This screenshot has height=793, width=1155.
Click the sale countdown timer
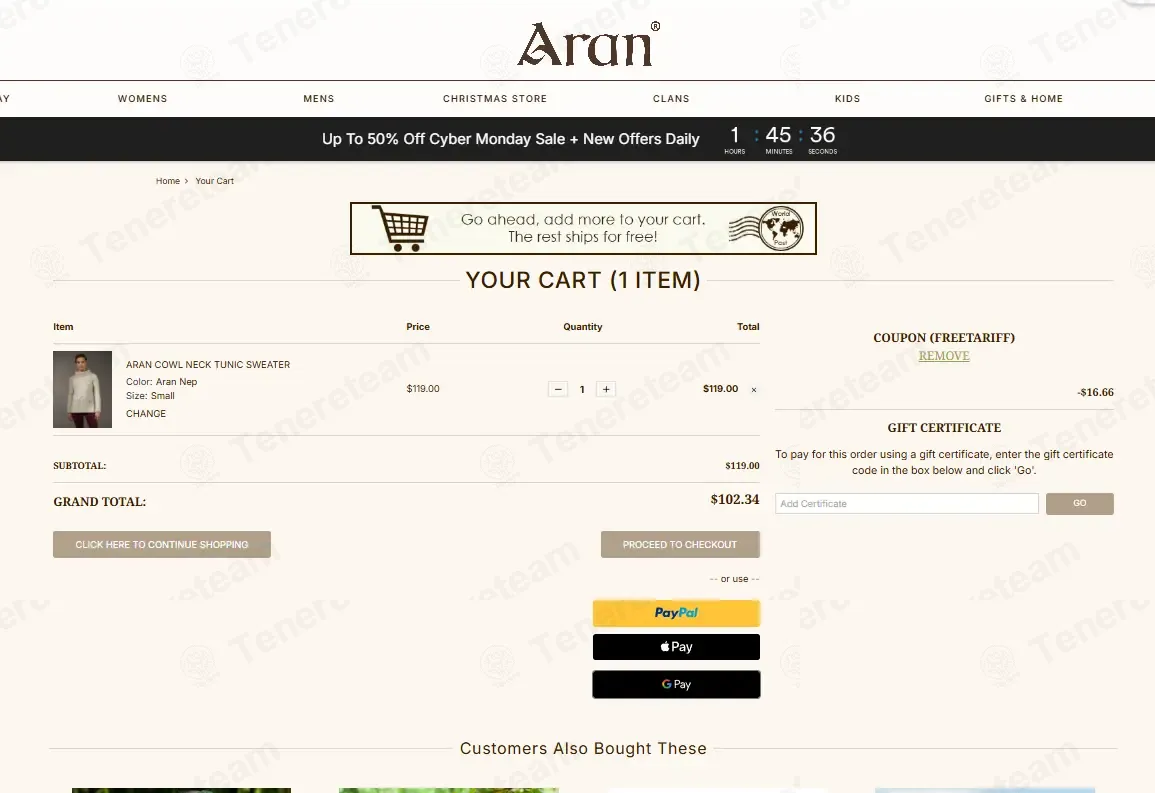click(x=780, y=139)
